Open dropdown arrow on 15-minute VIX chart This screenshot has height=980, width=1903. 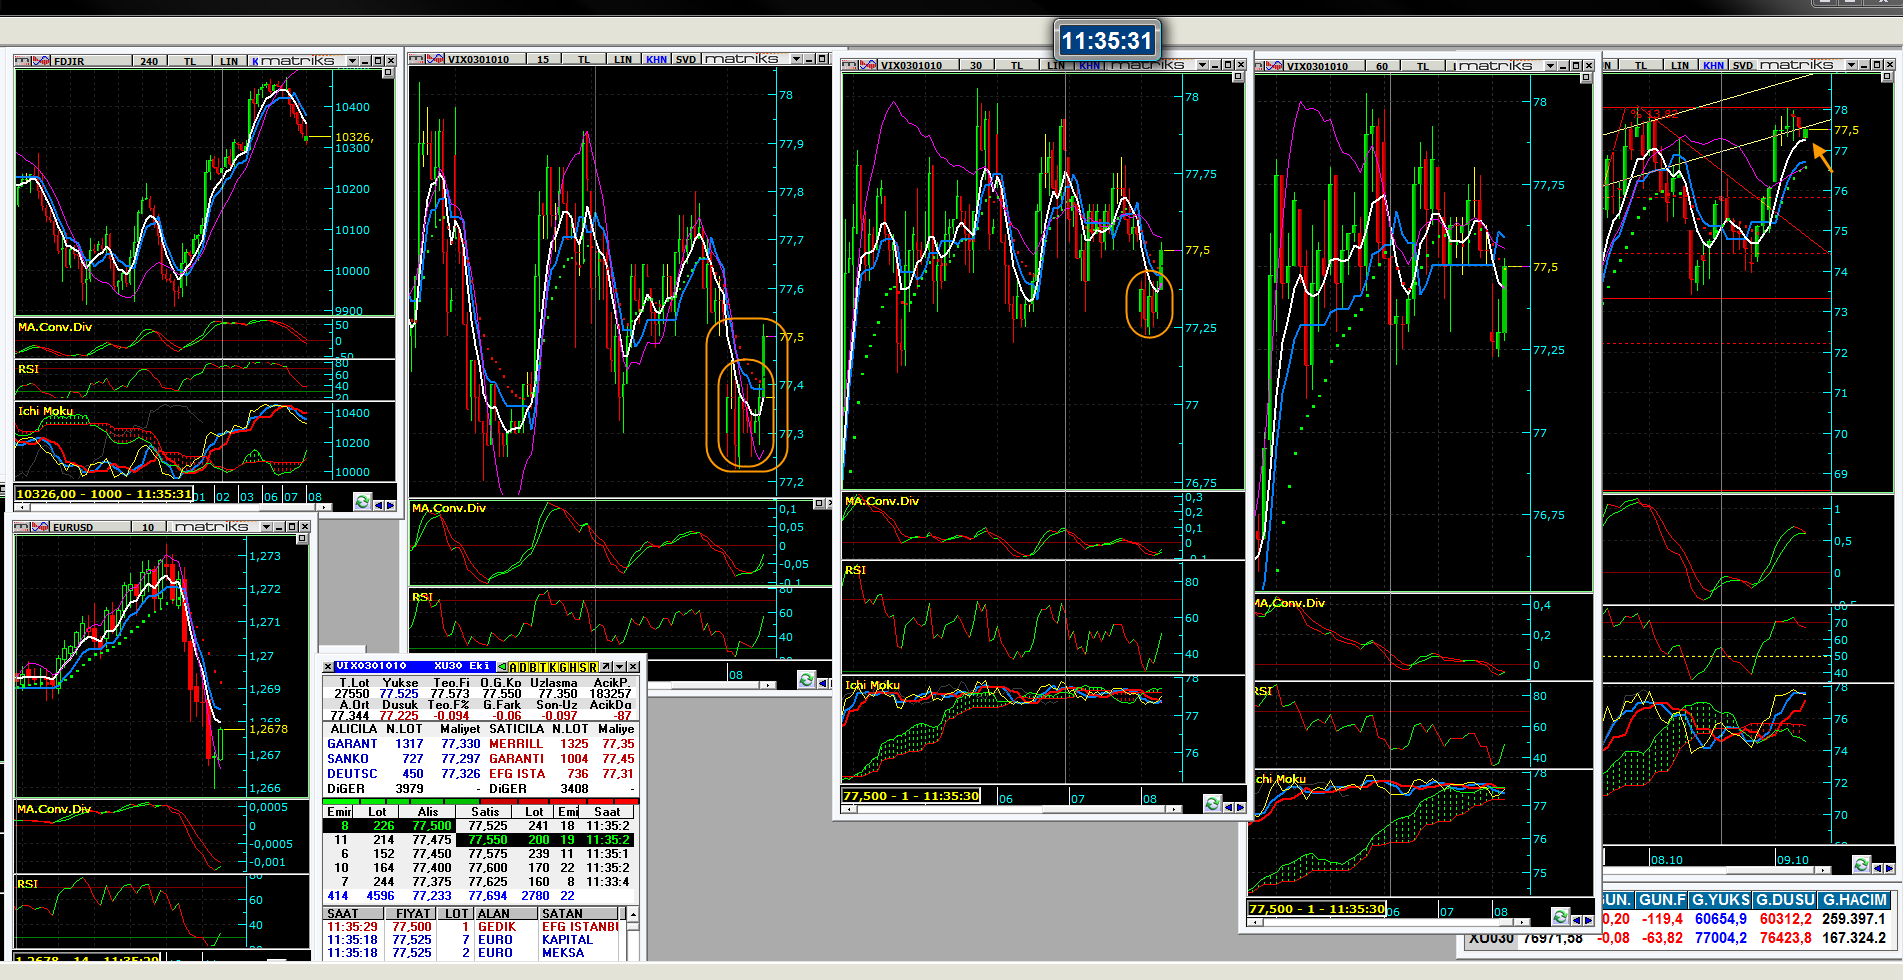click(796, 59)
